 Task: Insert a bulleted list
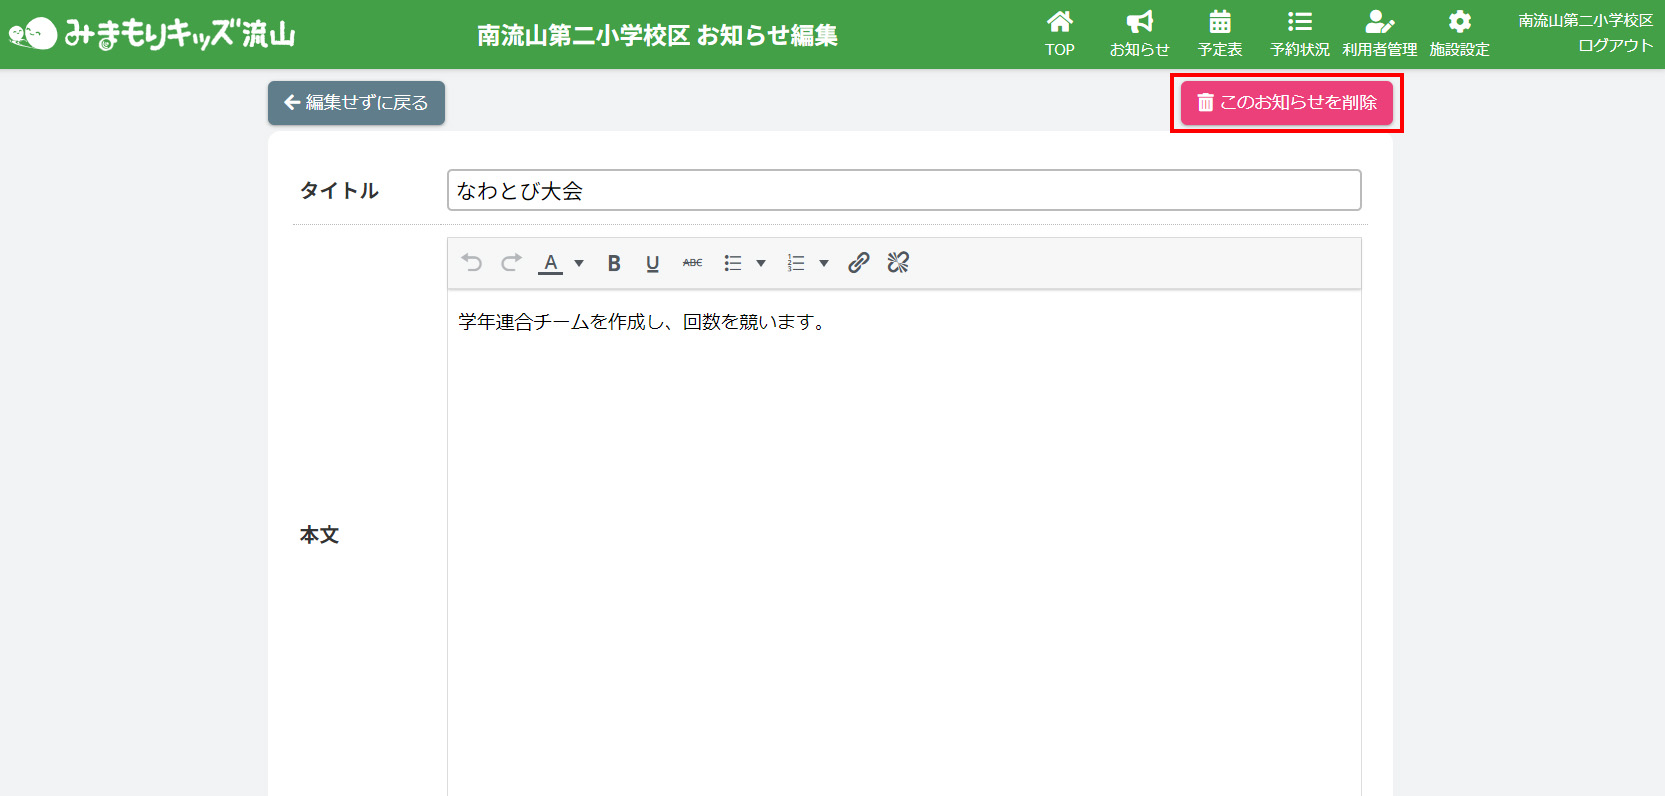click(733, 263)
